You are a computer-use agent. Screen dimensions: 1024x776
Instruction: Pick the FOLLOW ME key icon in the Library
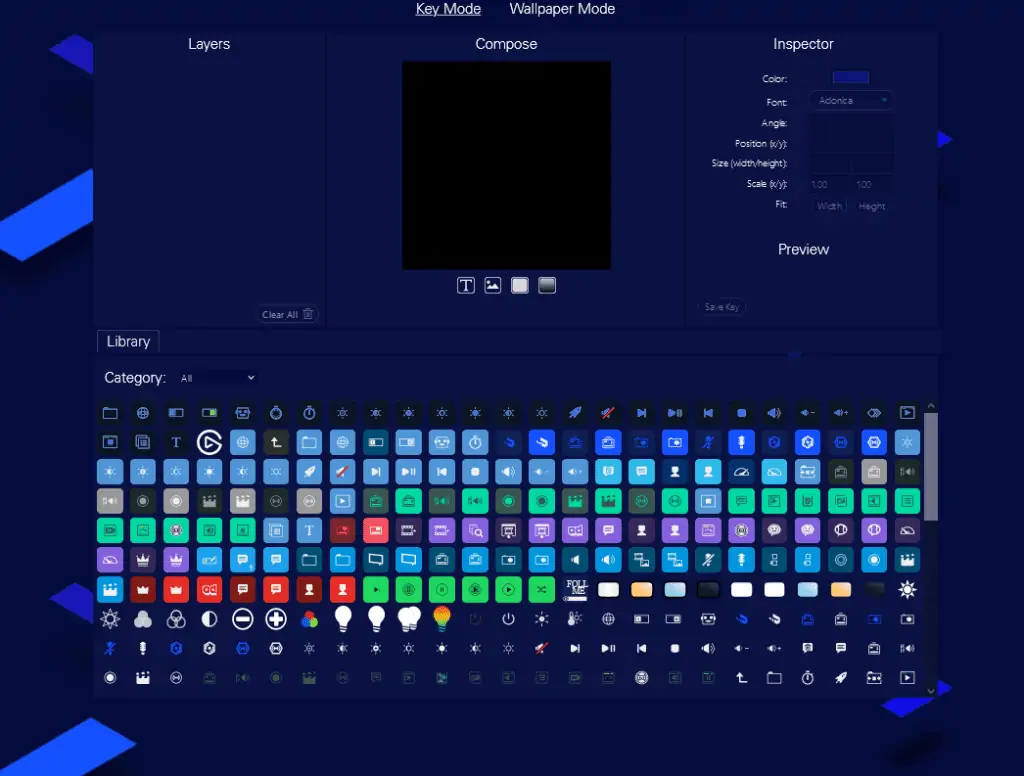[x=575, y=589]
